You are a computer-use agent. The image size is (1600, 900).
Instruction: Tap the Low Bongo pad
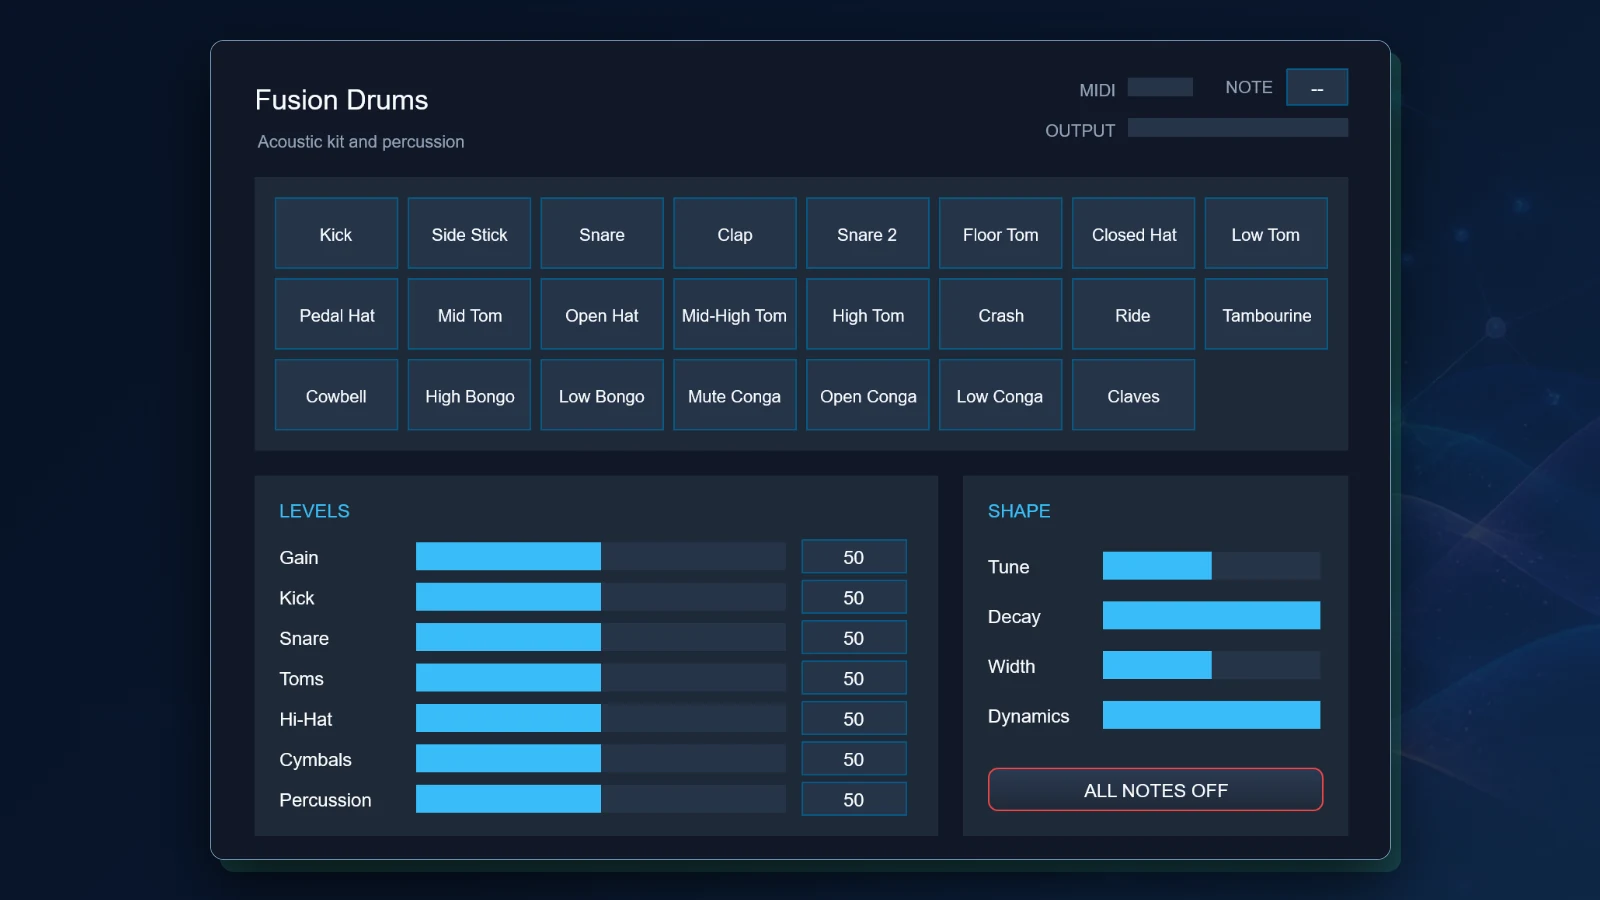(602, 395)
